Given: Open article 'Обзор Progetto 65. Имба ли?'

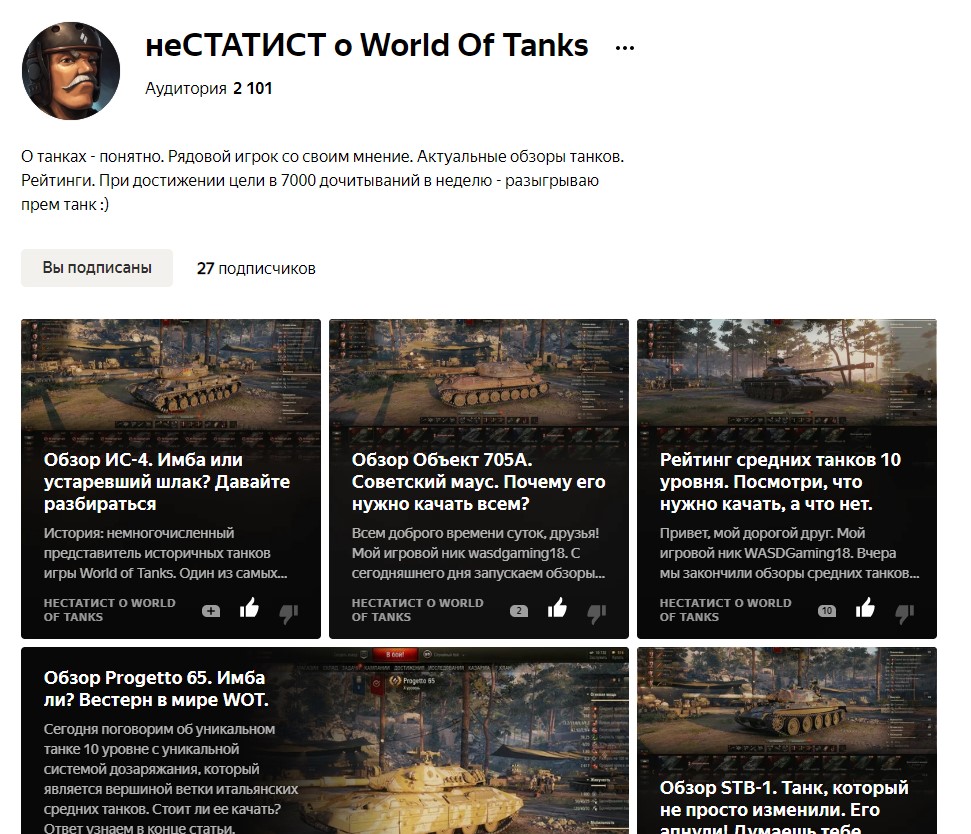Looking at the screenshot, I should click(x=155, y=688).
